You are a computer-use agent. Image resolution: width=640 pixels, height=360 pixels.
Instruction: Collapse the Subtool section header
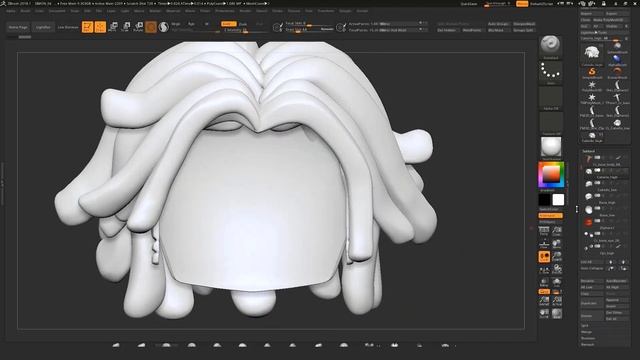click(x=589, y=151)
